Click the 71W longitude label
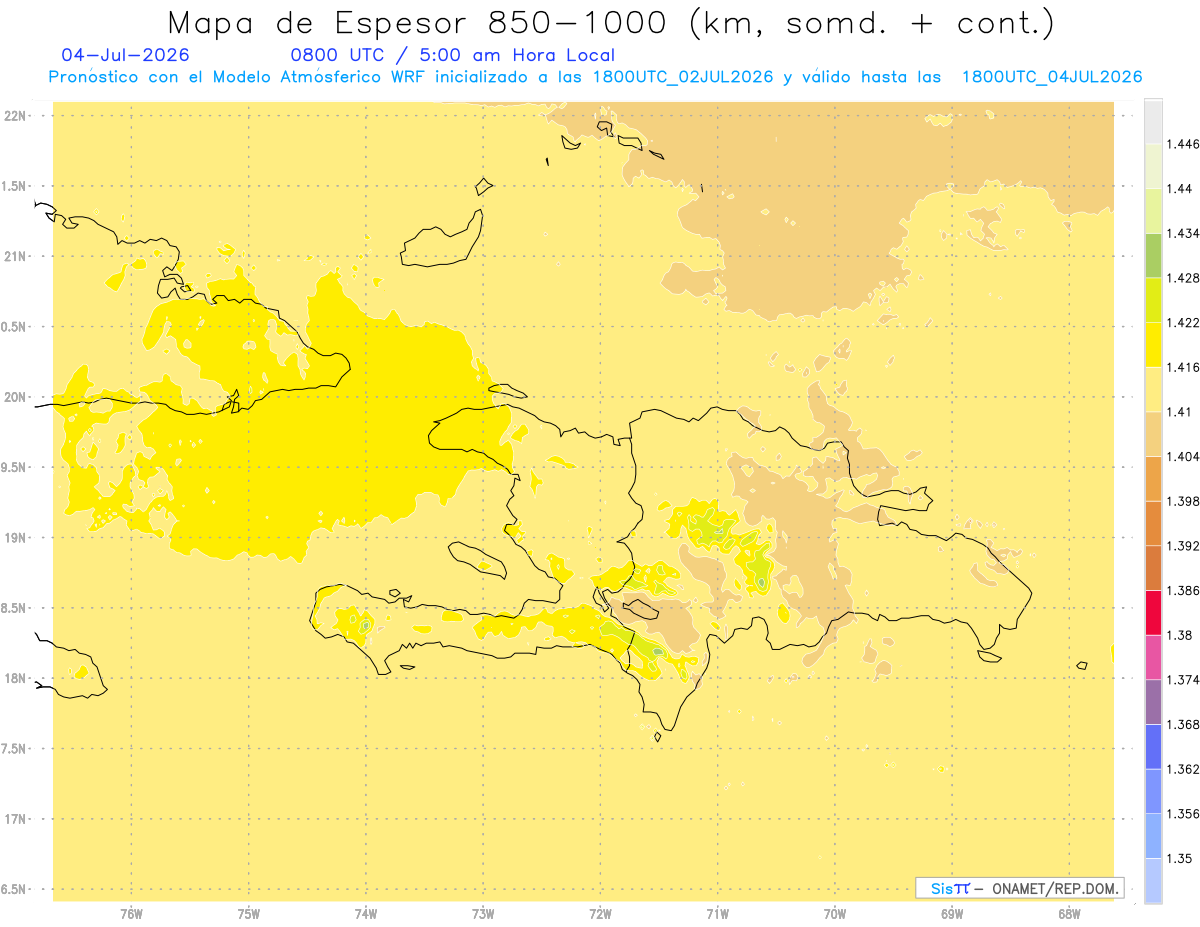Screen dimensions: 1200x927 pyautogui.click(x=717, y=914)
